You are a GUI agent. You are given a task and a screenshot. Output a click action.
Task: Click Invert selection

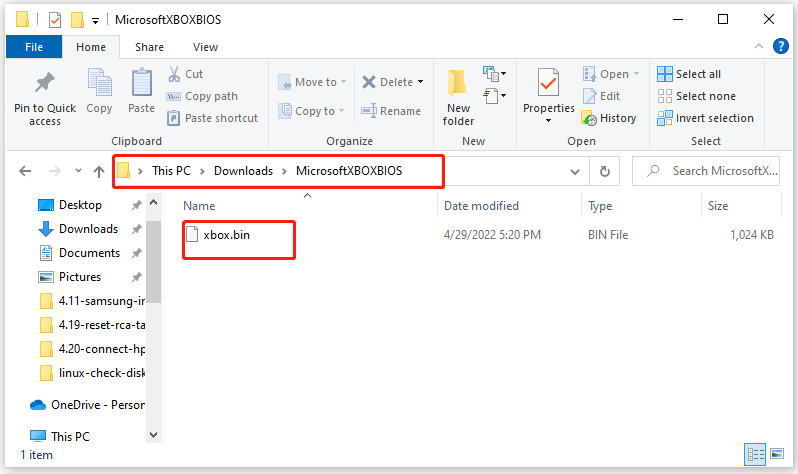[x=705, y=118]
